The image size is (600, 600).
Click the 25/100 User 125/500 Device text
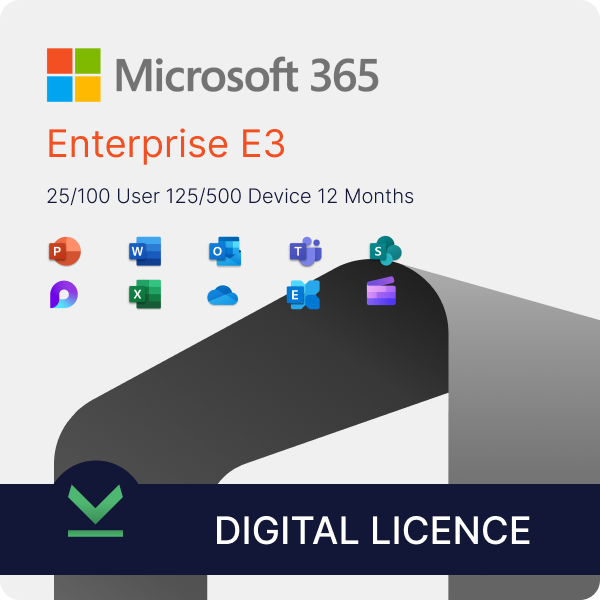179,196
